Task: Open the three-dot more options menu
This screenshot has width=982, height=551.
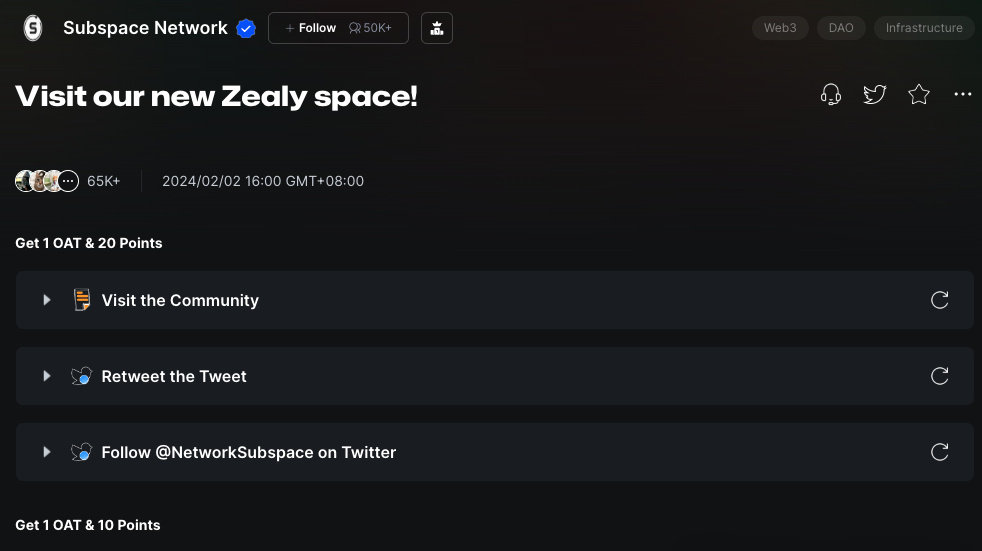Action: (963, 95)
